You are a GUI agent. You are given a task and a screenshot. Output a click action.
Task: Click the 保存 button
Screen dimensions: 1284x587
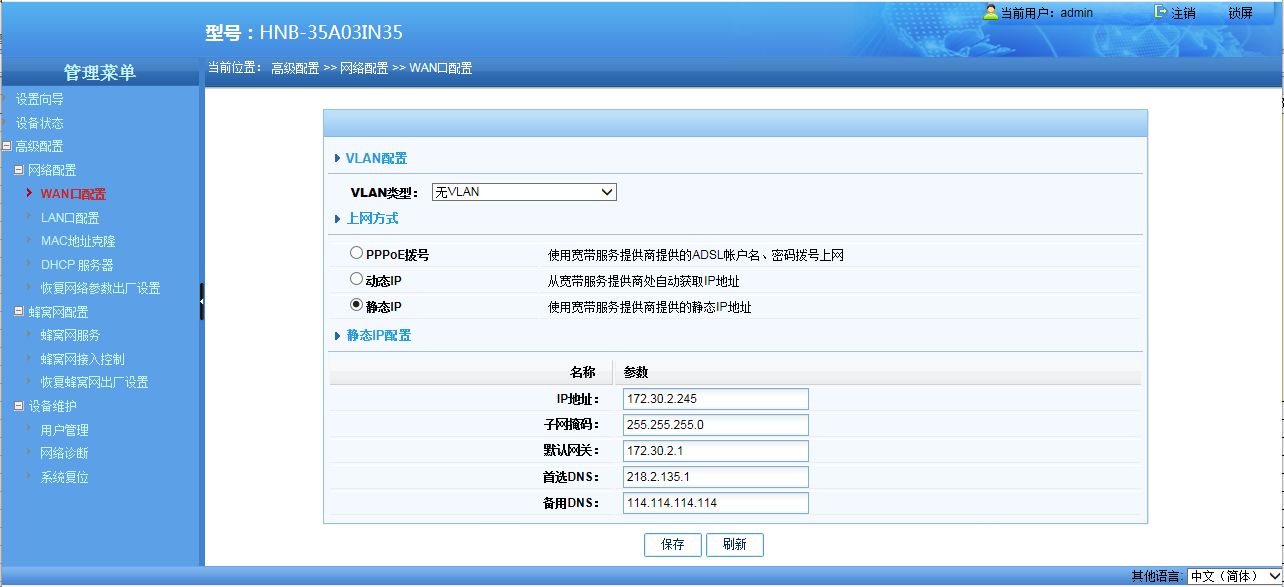pos(672,545)
